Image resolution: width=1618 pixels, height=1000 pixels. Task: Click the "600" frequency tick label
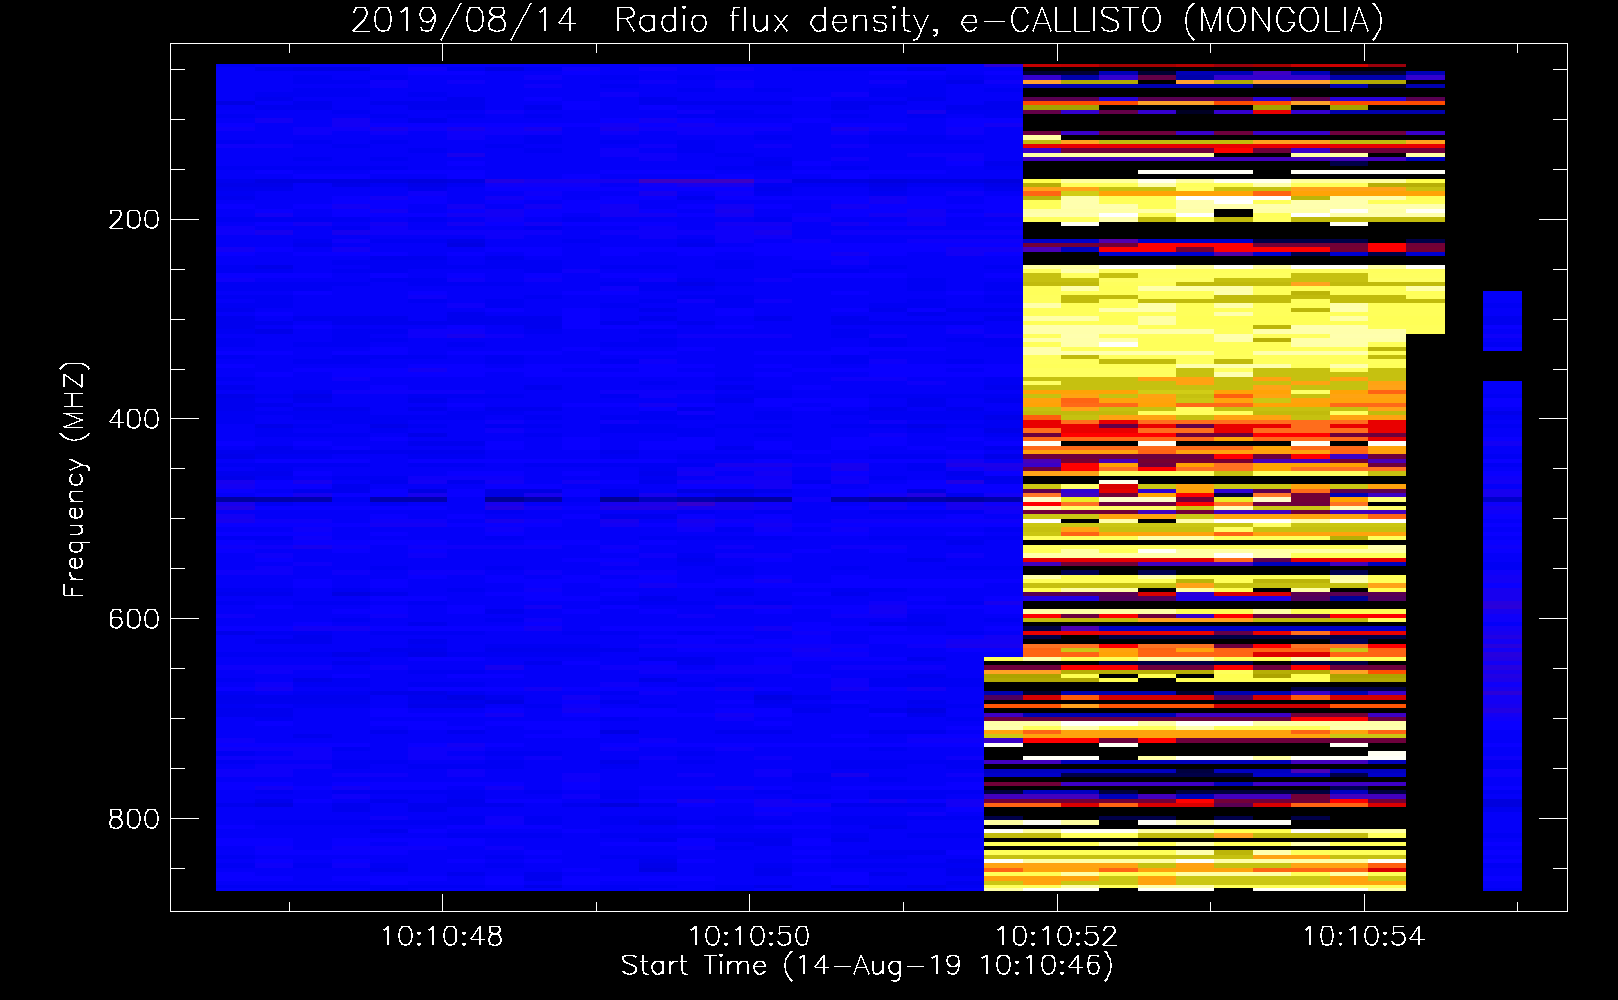(x=134, y=619)
